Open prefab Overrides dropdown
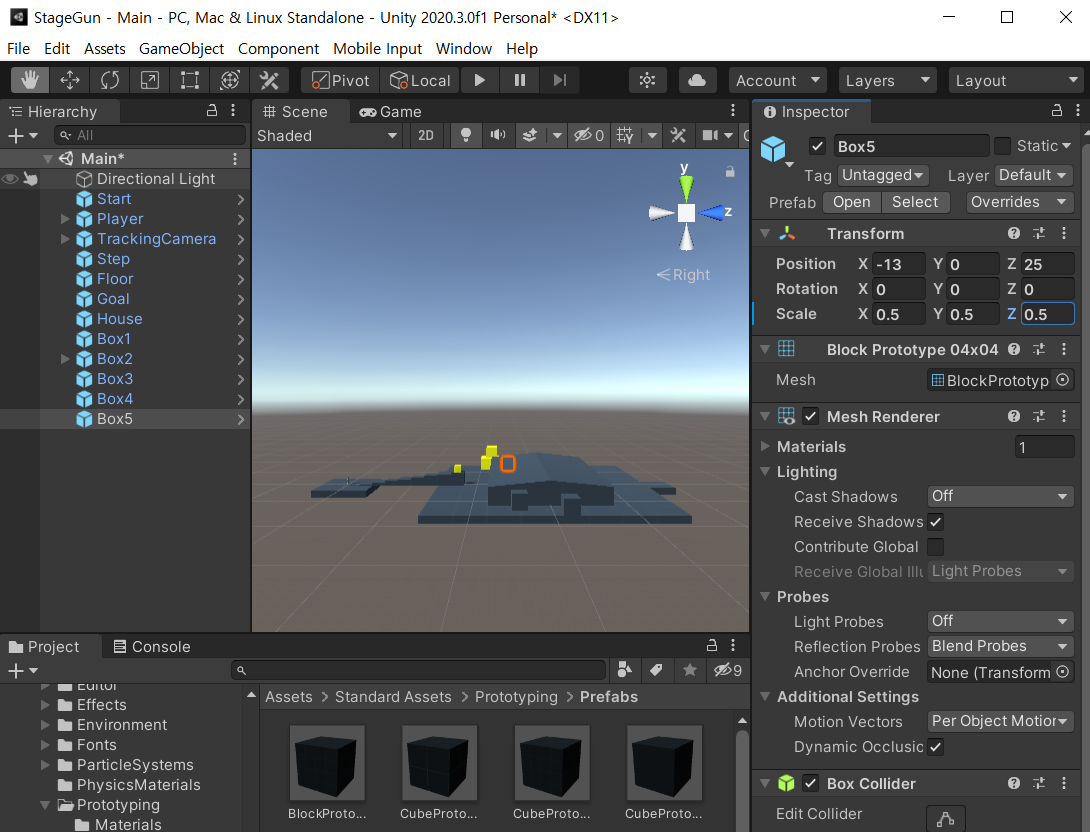Image resolution: width=1090 pixels, height=832 pixels. pyautogui.click(x=1019, y=202)
